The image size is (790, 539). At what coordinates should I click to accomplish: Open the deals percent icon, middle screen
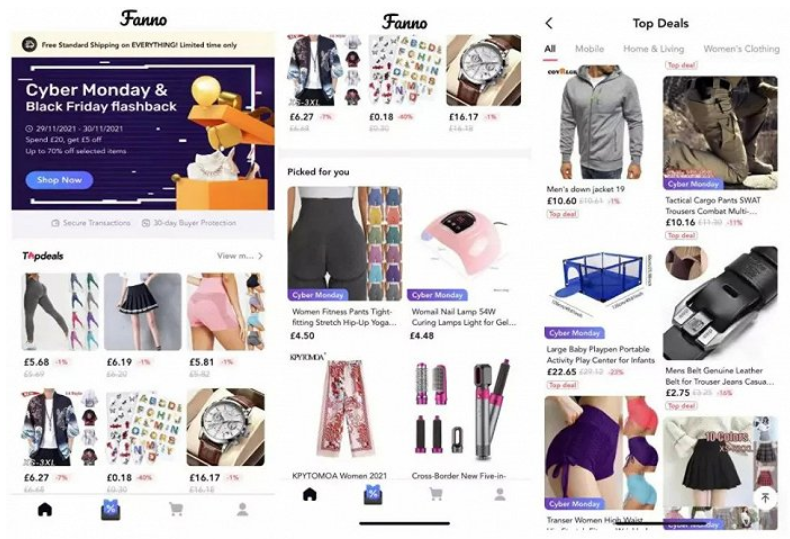(372, 494)
